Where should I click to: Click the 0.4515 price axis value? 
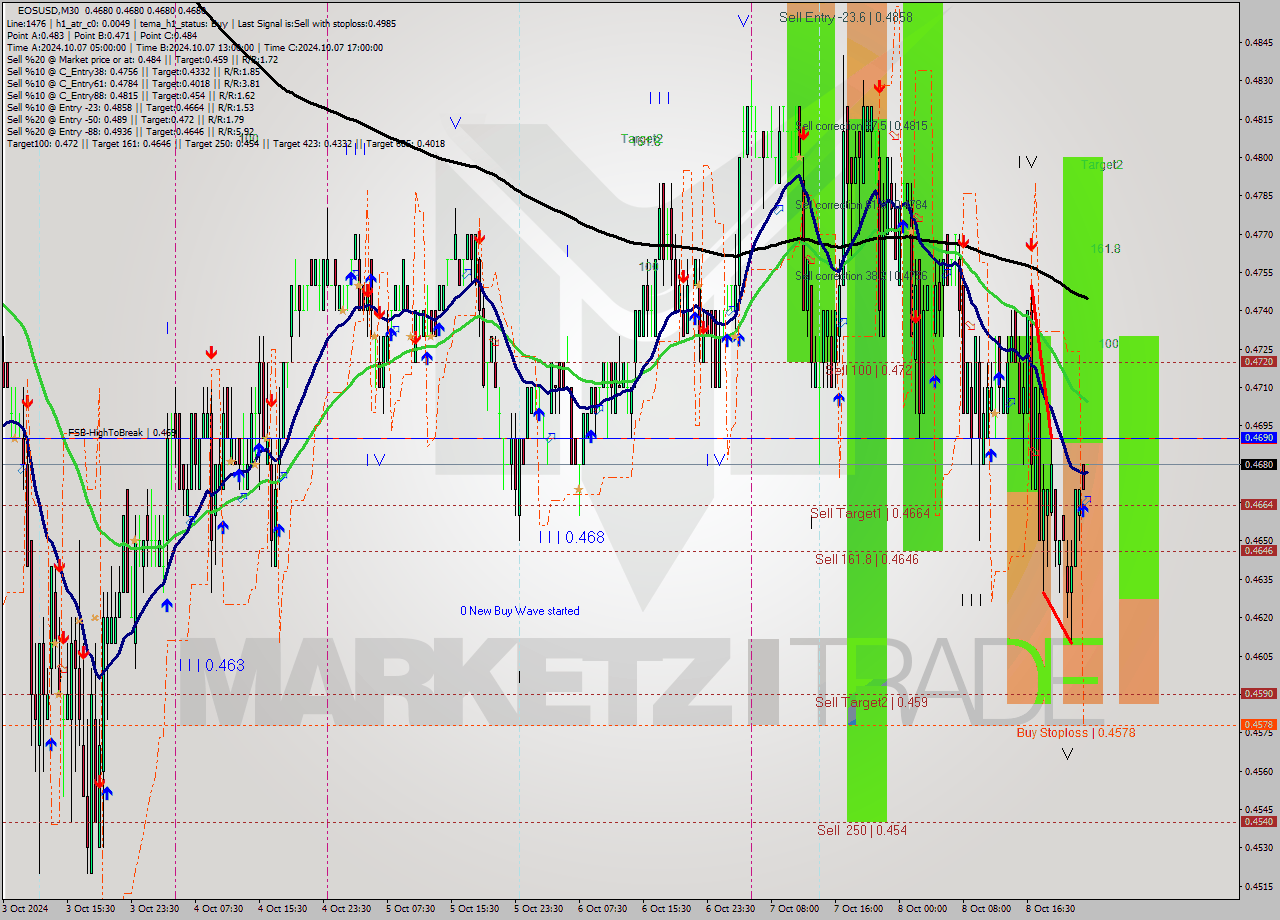[x=1258, y=885]
